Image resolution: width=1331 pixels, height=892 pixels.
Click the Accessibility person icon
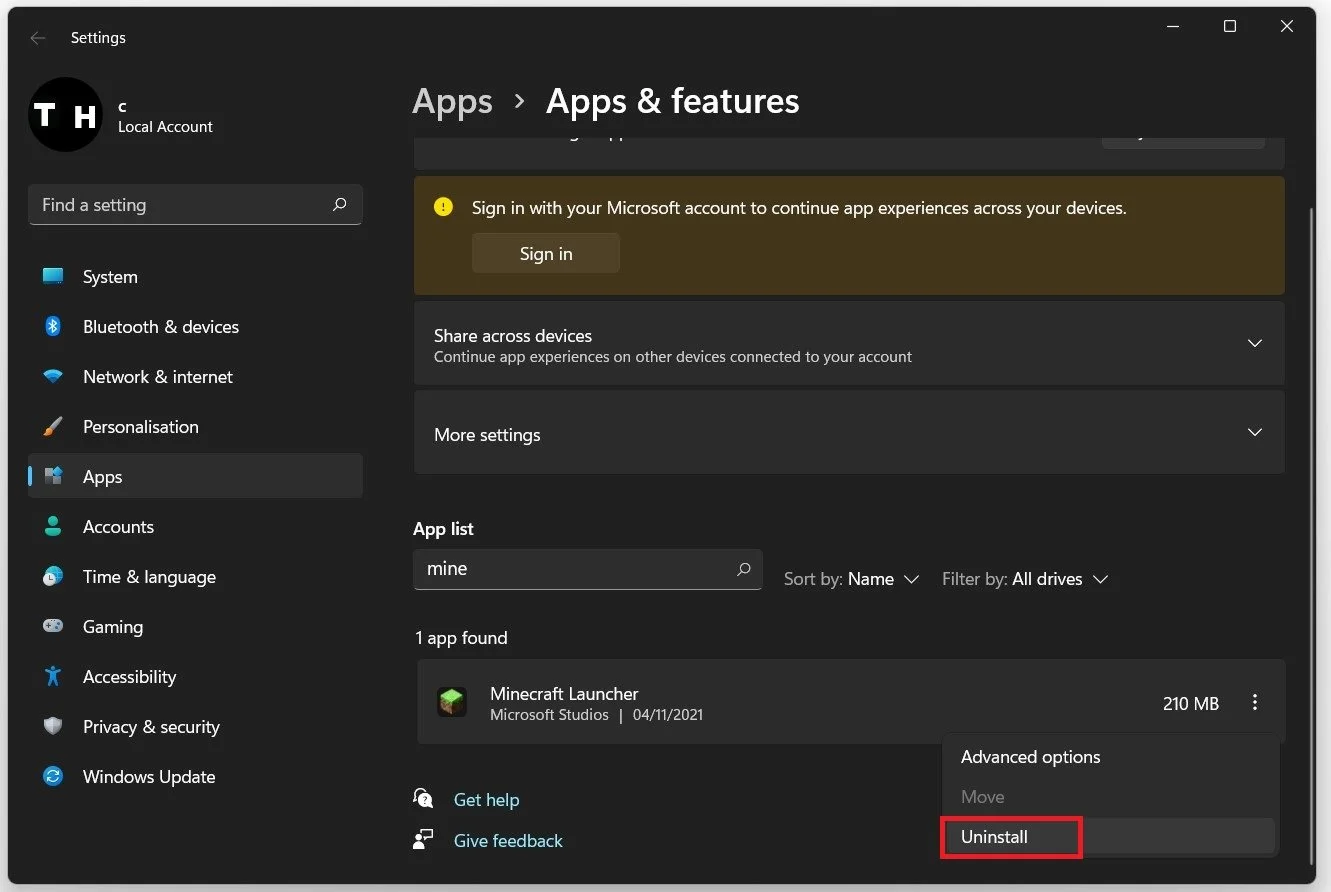53,677
